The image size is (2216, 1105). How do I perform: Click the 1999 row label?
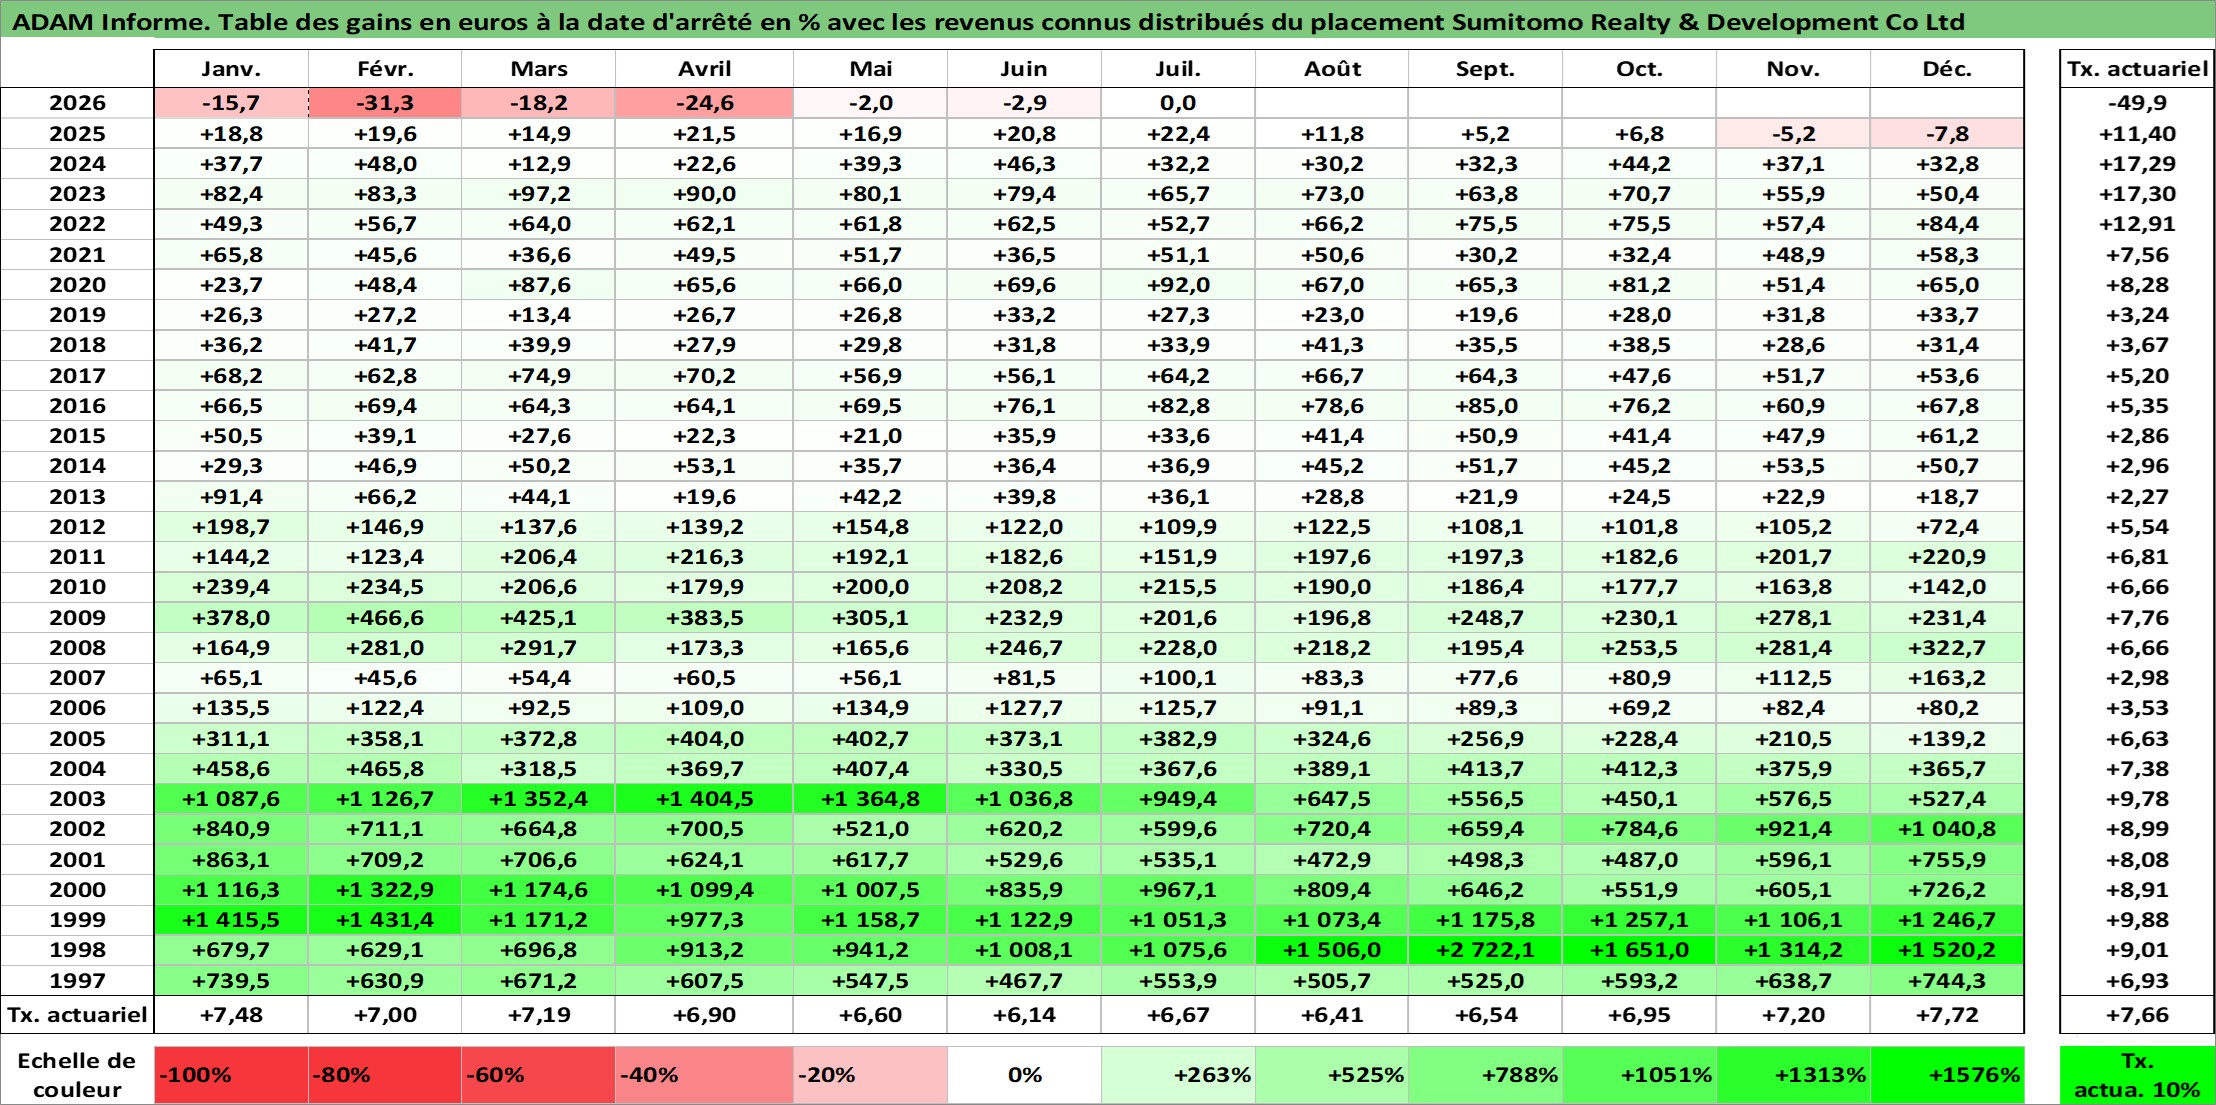click(78, 920)
